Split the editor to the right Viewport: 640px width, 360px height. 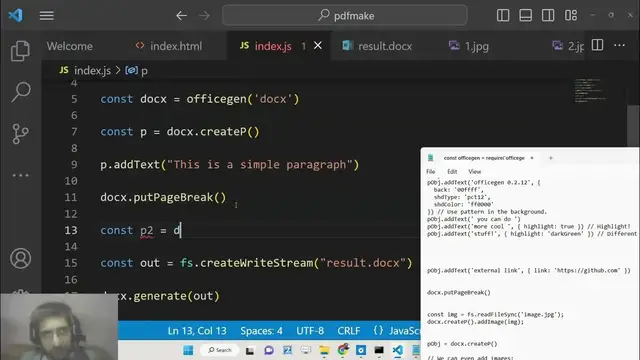pyautogui.click(x=597, y=45)
